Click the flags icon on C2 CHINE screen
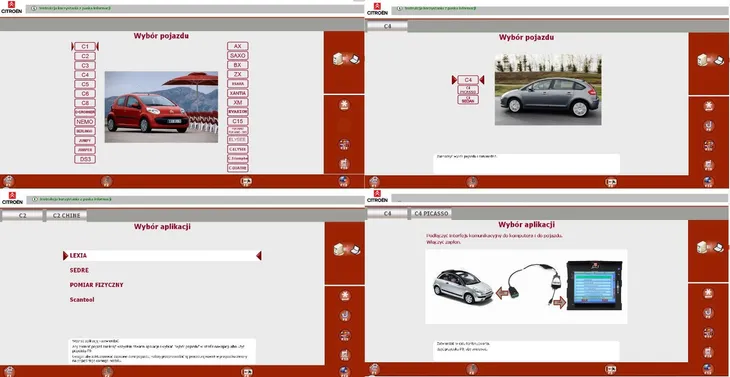The image size is (730, 377). click(x=345, y=335)
